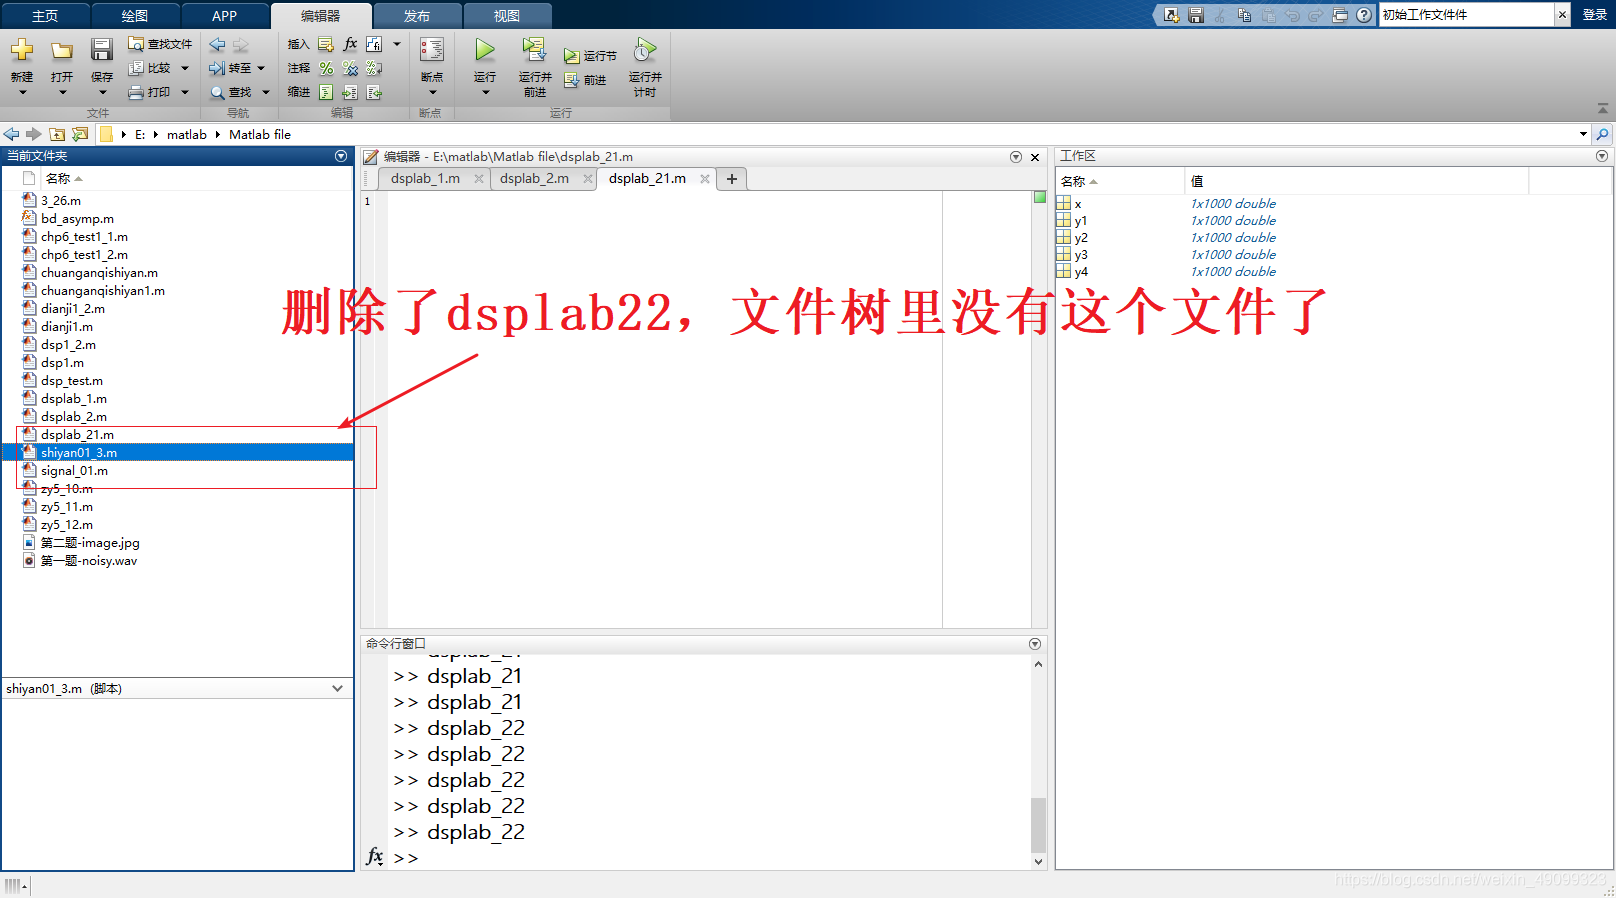This screenshot has height=898, width=1616.
Task: Click the wrap comments icon
Action: pyautogui.click(x=374, y=68)
